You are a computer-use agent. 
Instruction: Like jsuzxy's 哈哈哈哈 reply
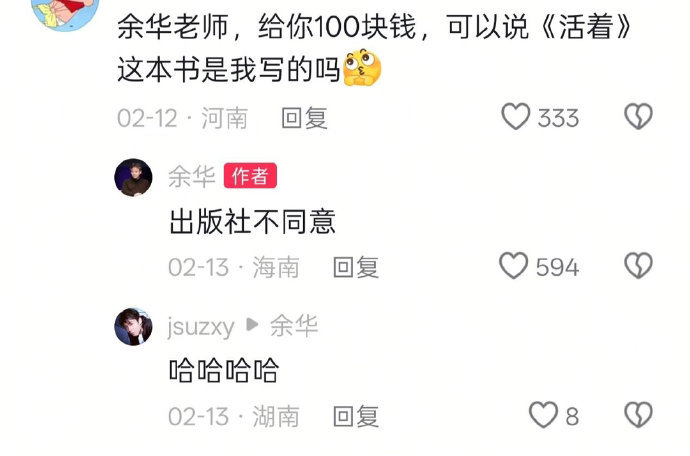coord(543,415)
